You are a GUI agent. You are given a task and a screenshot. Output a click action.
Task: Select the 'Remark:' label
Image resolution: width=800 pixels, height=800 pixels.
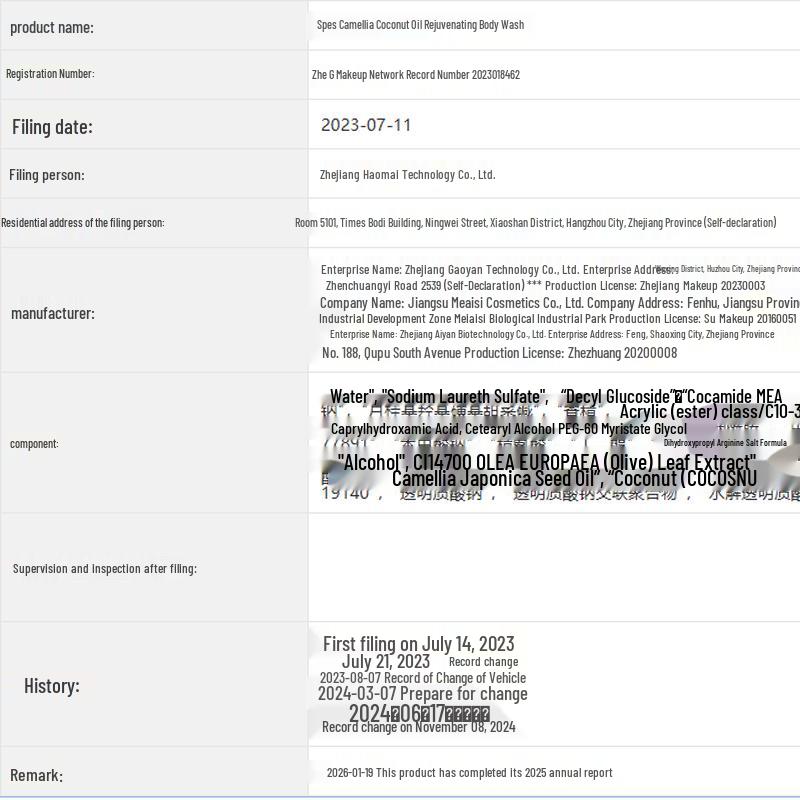[x=36, y=776]
